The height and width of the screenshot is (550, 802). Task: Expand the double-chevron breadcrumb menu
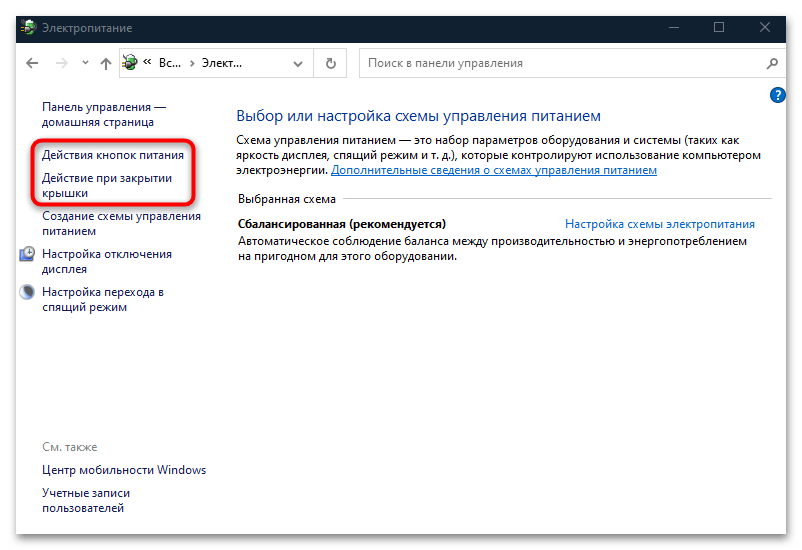148,63
